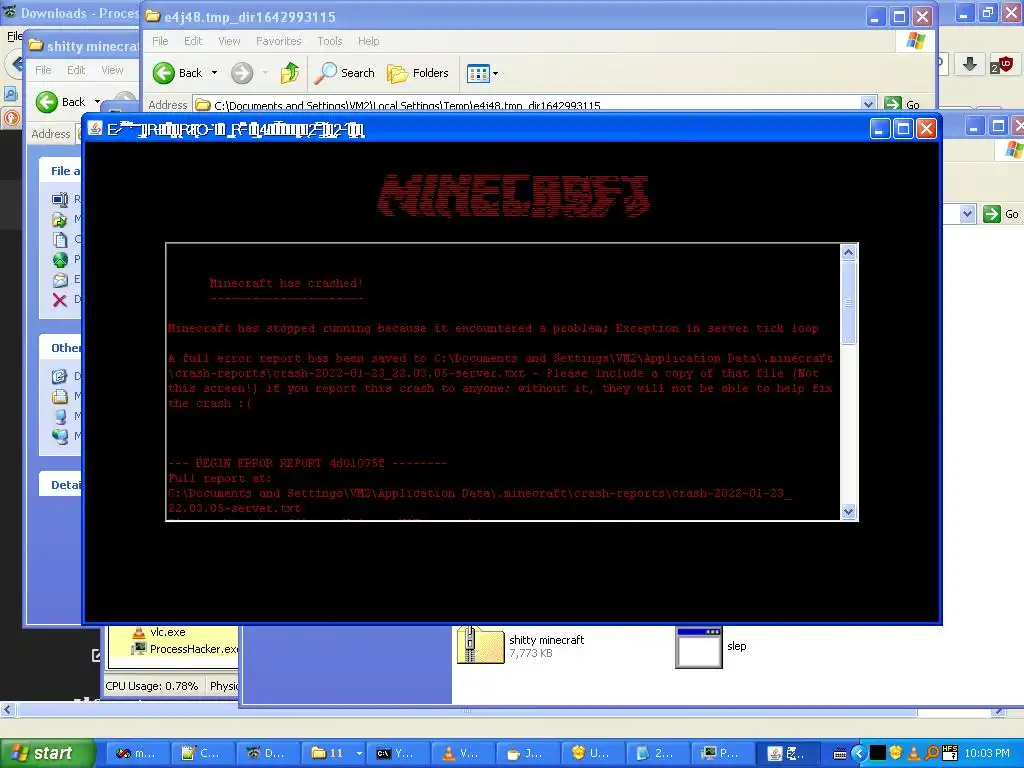Click the grayed Forward arrow in e4j48 window
The image size is (1024, 768).
(x=242, y=73)
